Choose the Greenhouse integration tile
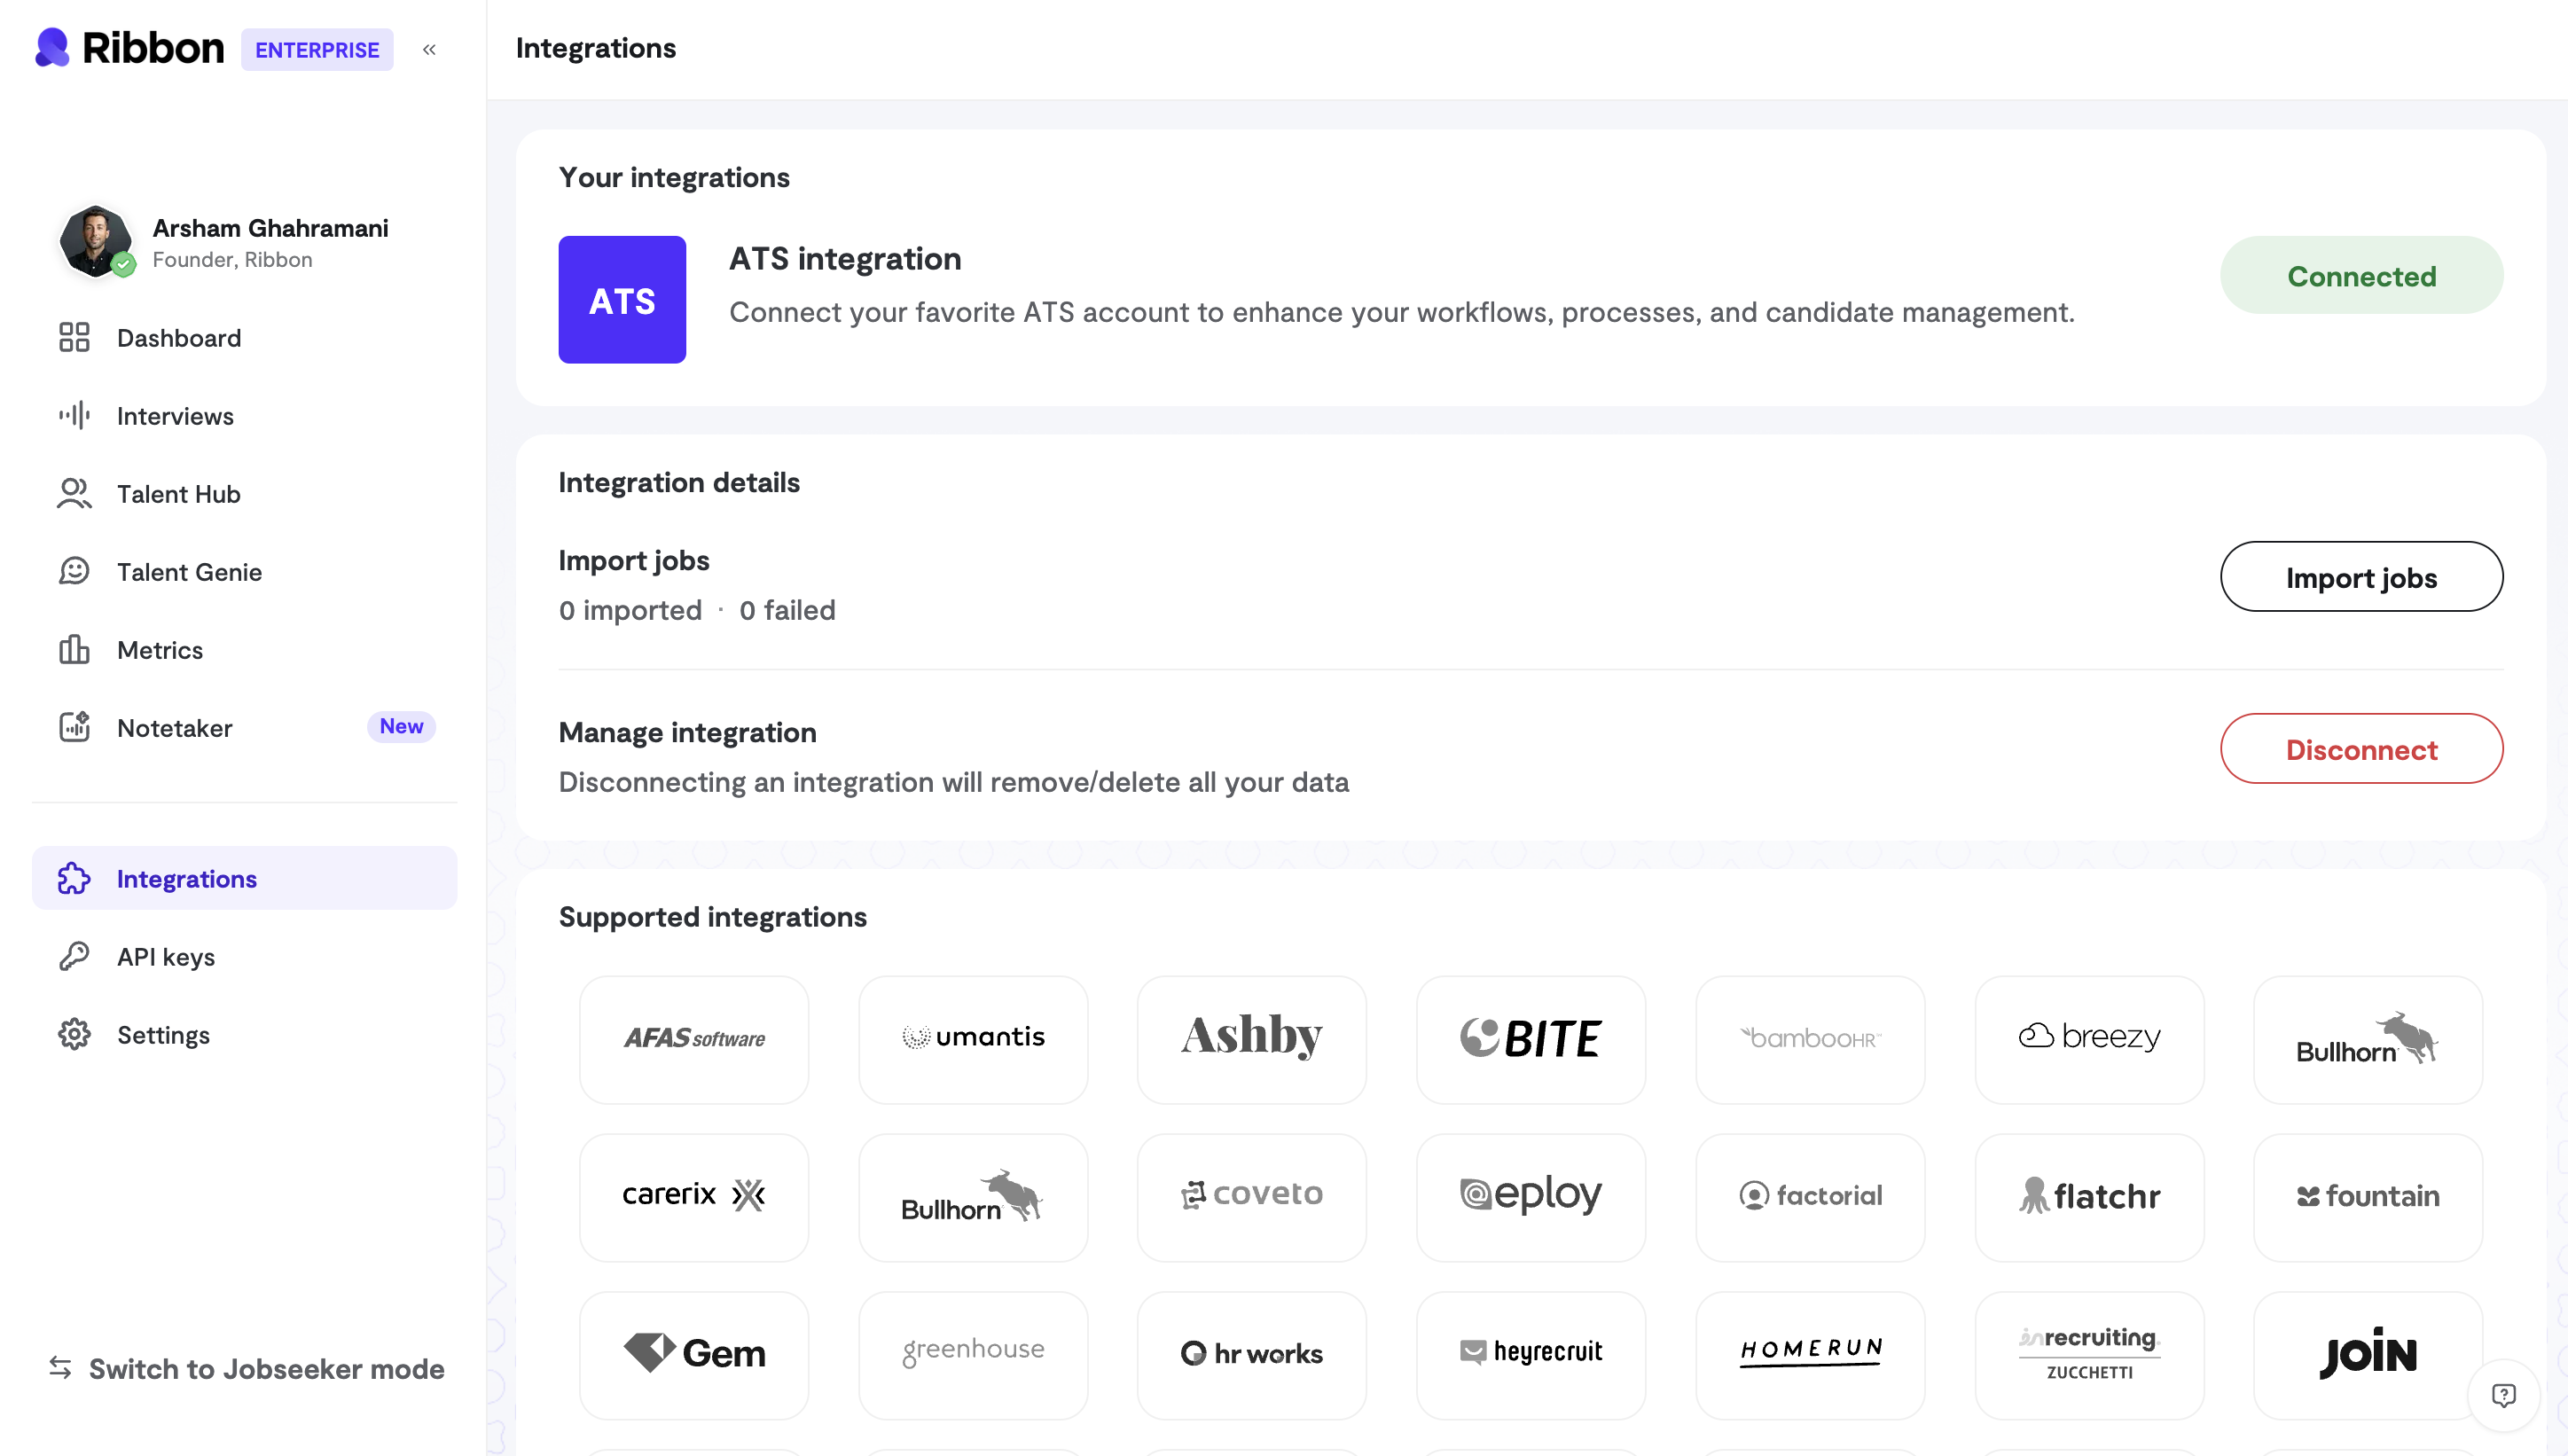 point(972,1353)
